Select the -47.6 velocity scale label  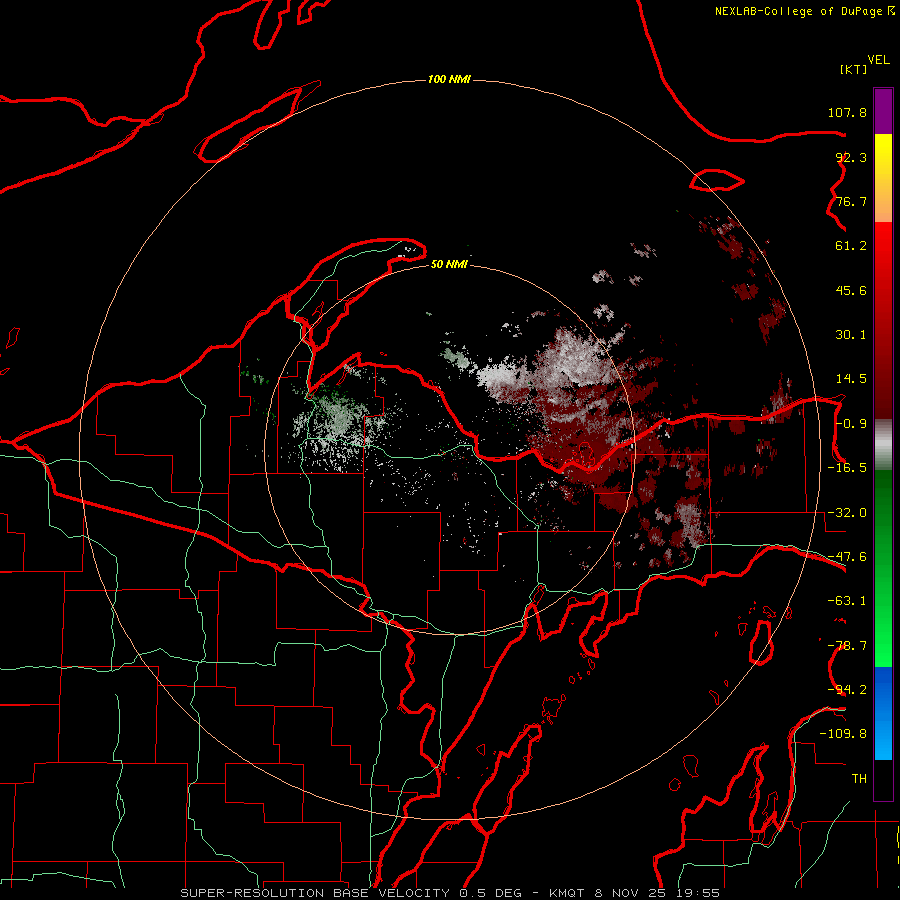point(847,557)
